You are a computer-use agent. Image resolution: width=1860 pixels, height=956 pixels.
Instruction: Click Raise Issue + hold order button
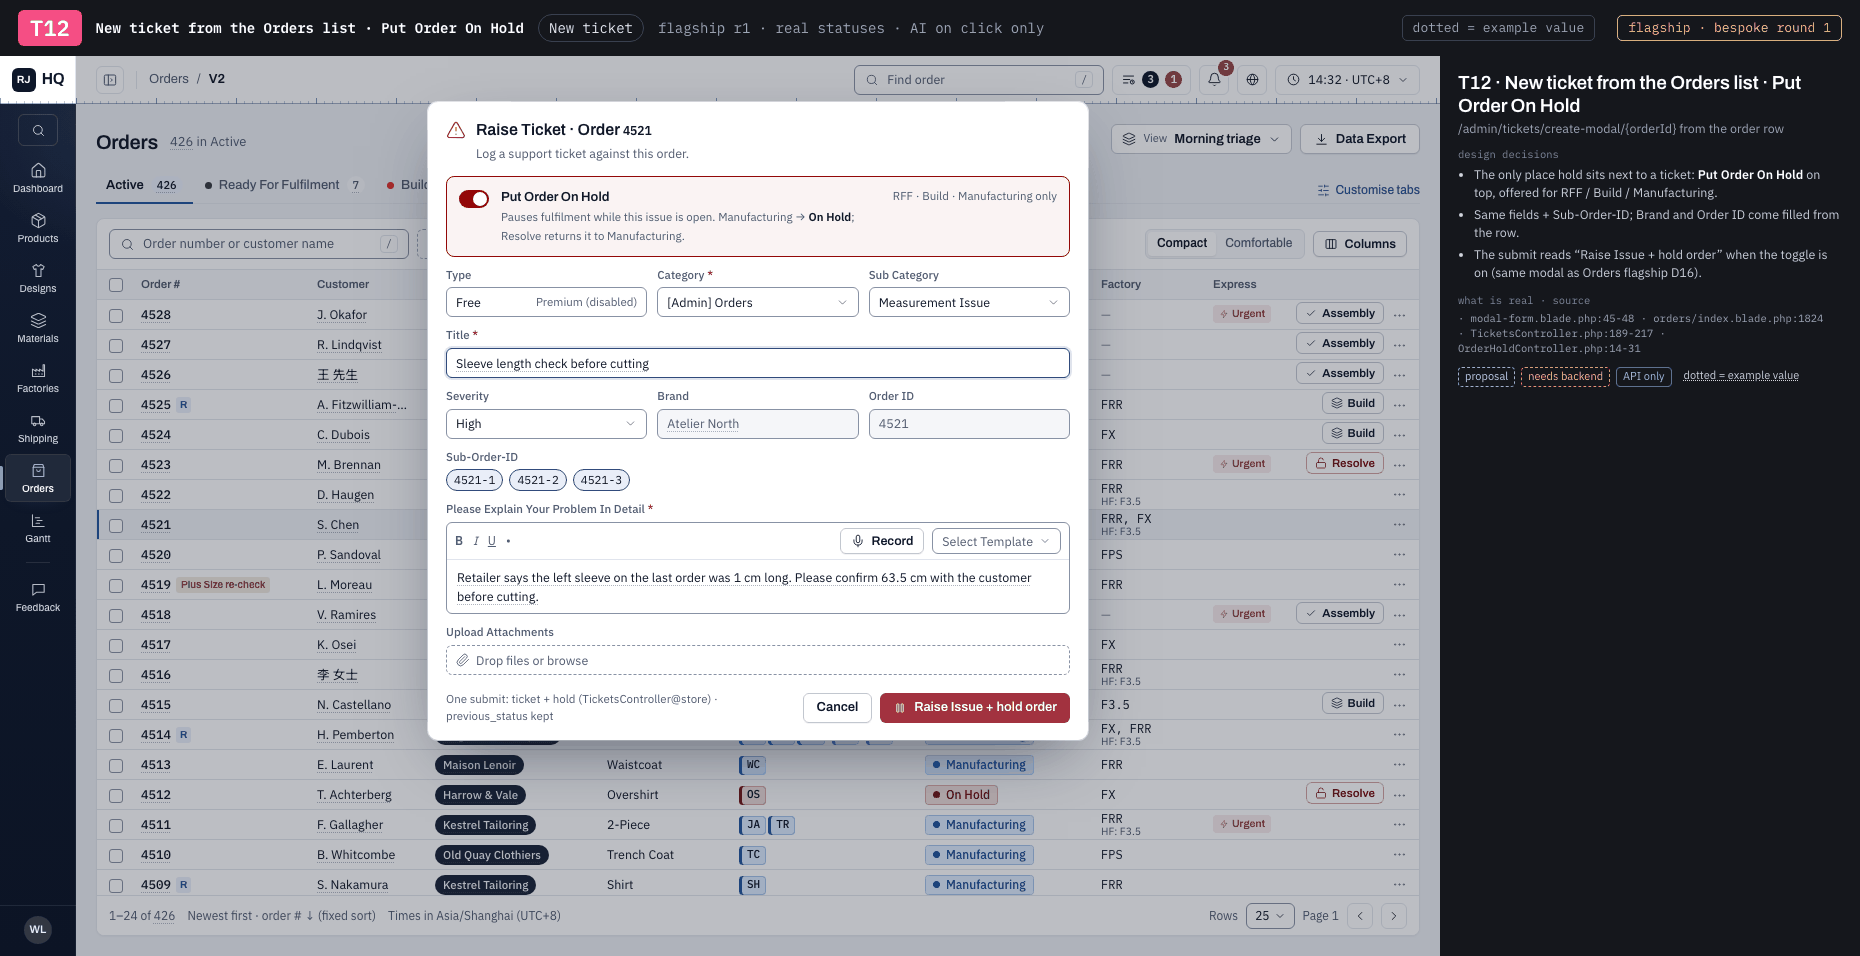click(975, 707)
